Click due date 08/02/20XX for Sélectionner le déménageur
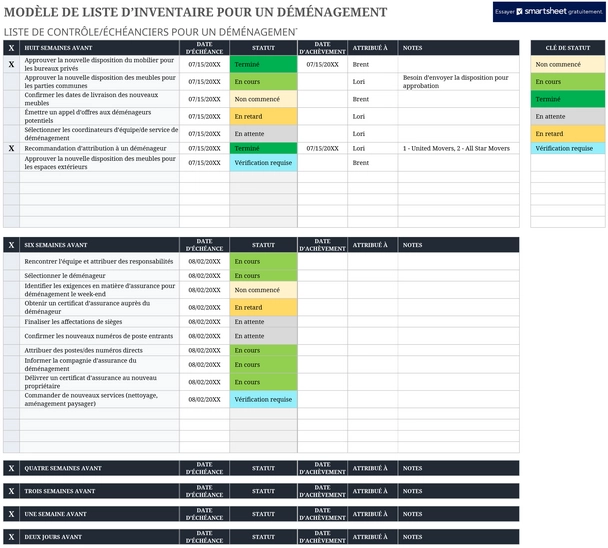608x548 pixels. [204, 276]
